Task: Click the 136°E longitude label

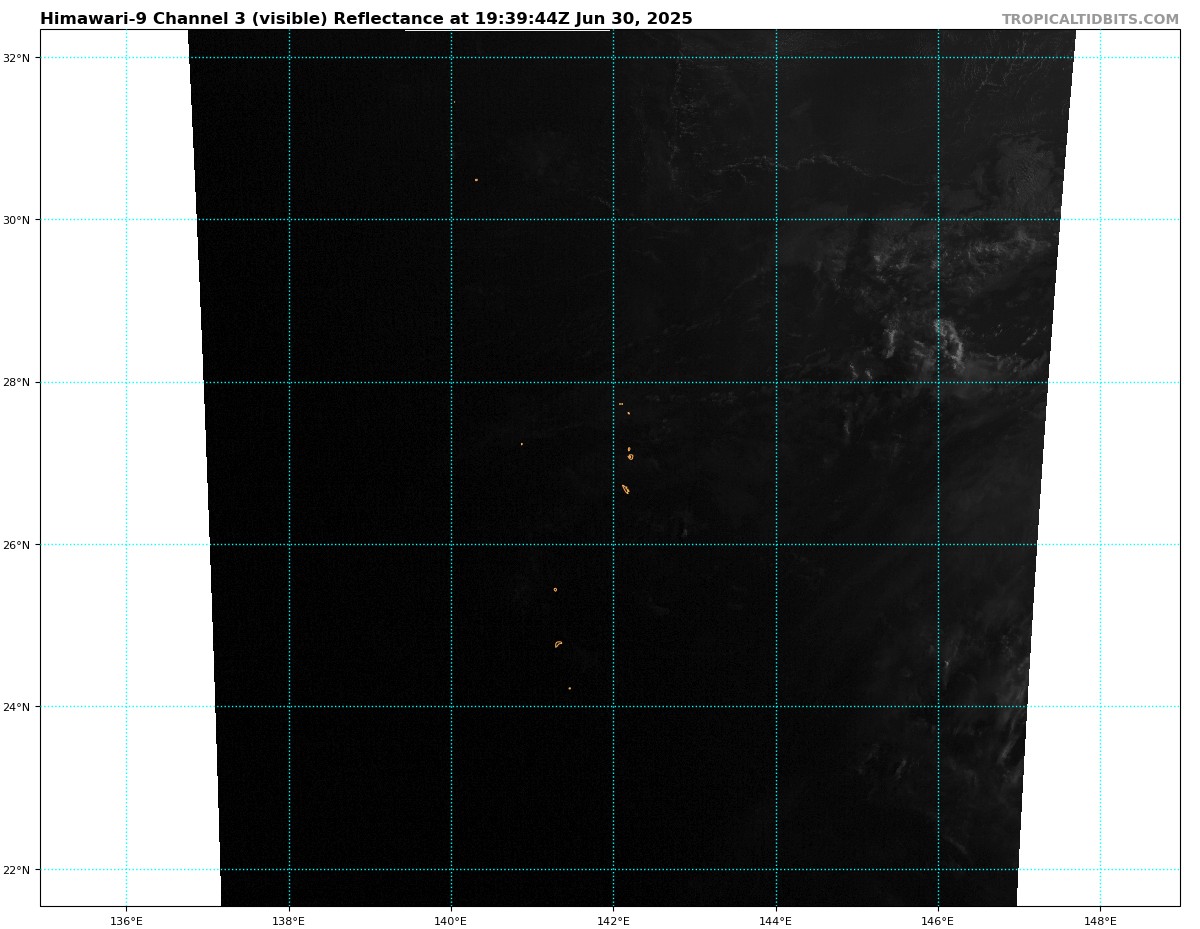Action: pos(126,921)
